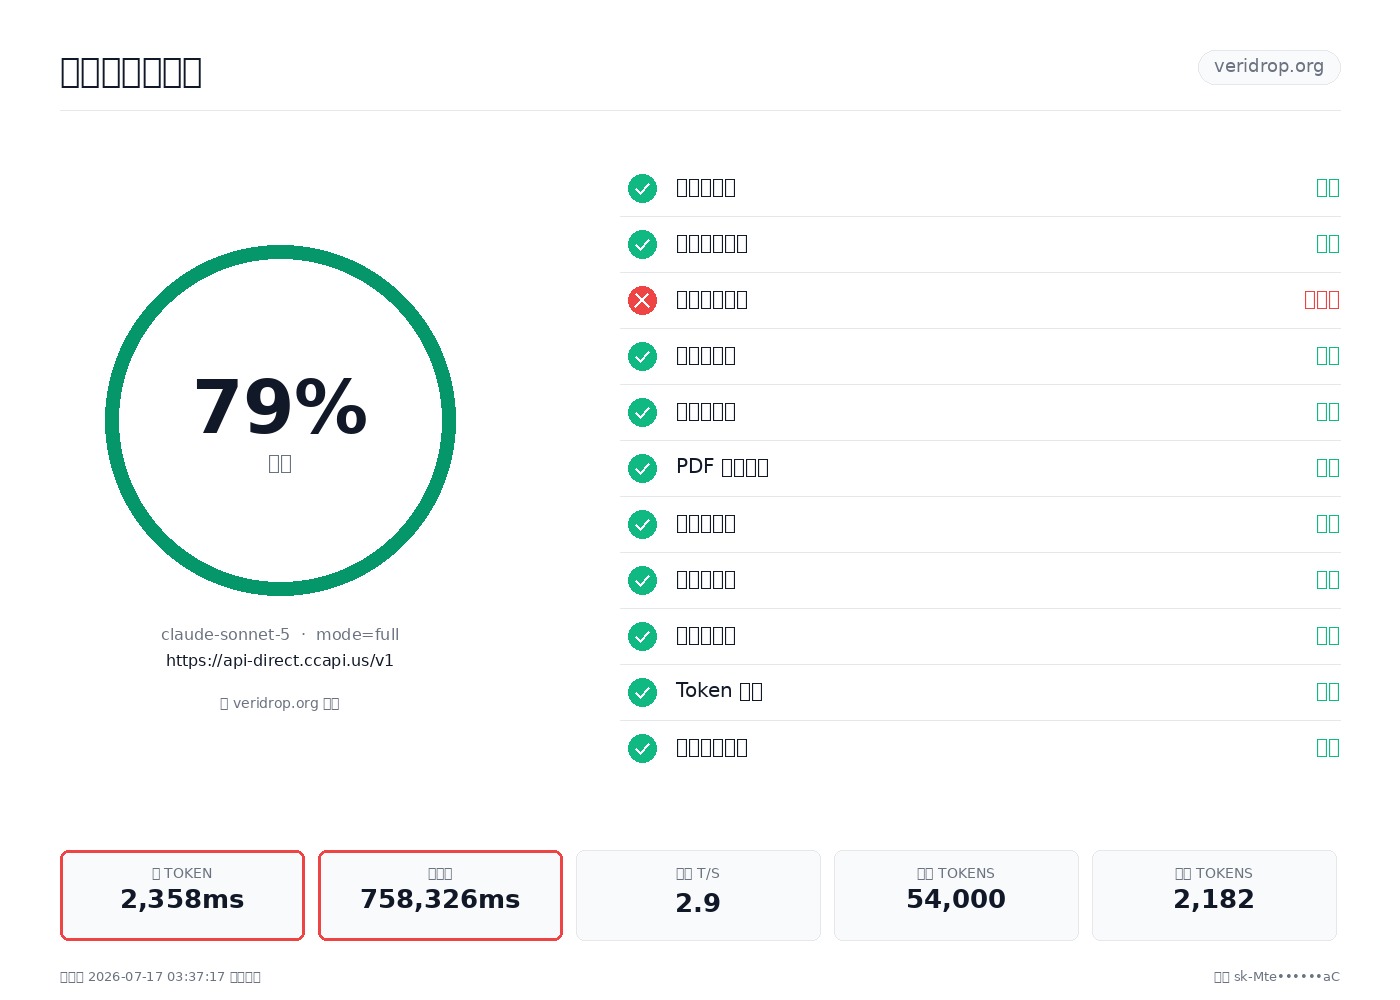This screenshot has width=1400, height=1000.
Task: Click the masked sk-Mte key text
Action: (1286, 977)
